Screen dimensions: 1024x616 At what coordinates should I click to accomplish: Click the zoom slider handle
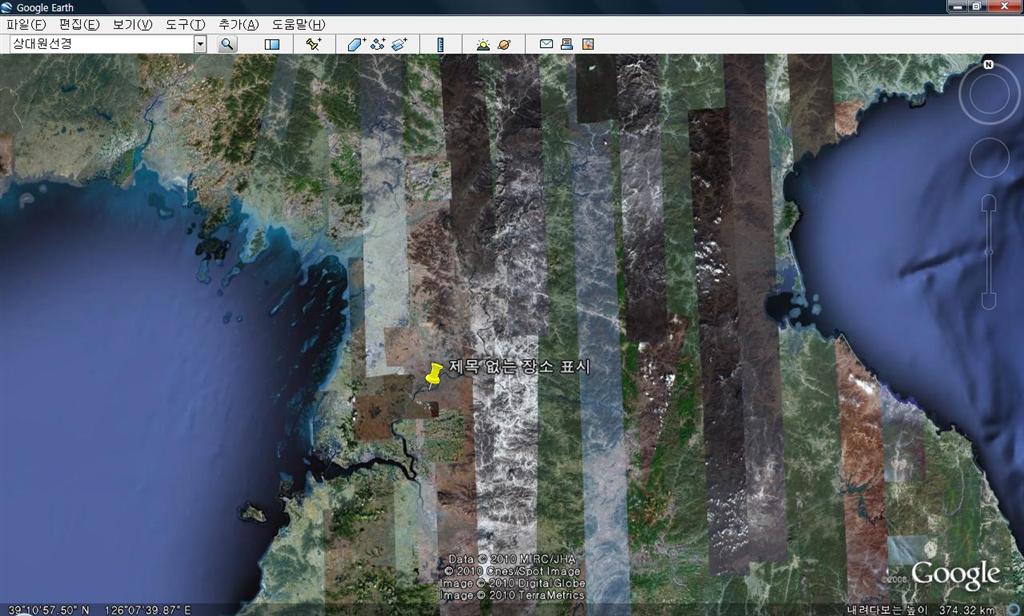click(x=989, y=251)
